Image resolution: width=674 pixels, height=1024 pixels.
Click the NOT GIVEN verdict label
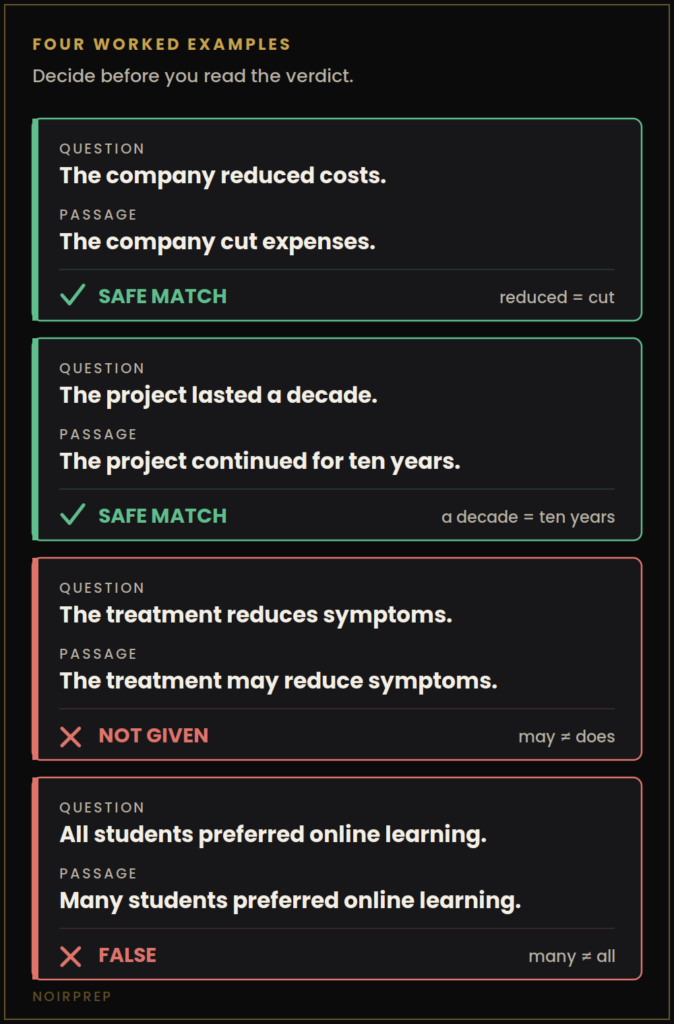click(x=153, y=736)
